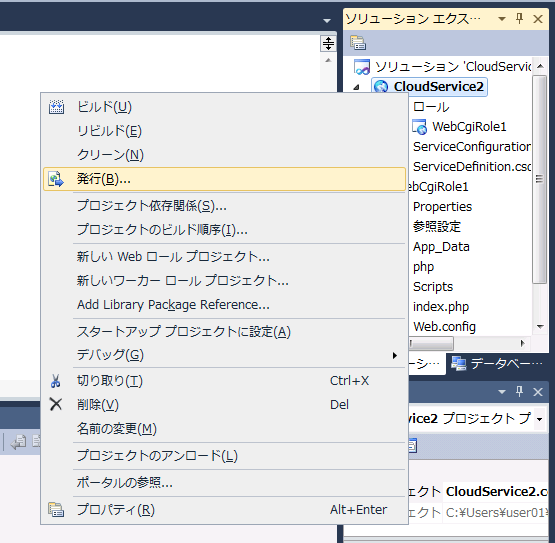The height and width of the screenshot is (543, 555).
Task: Open the editor document tab dropdown arrow
Action: 327,21
